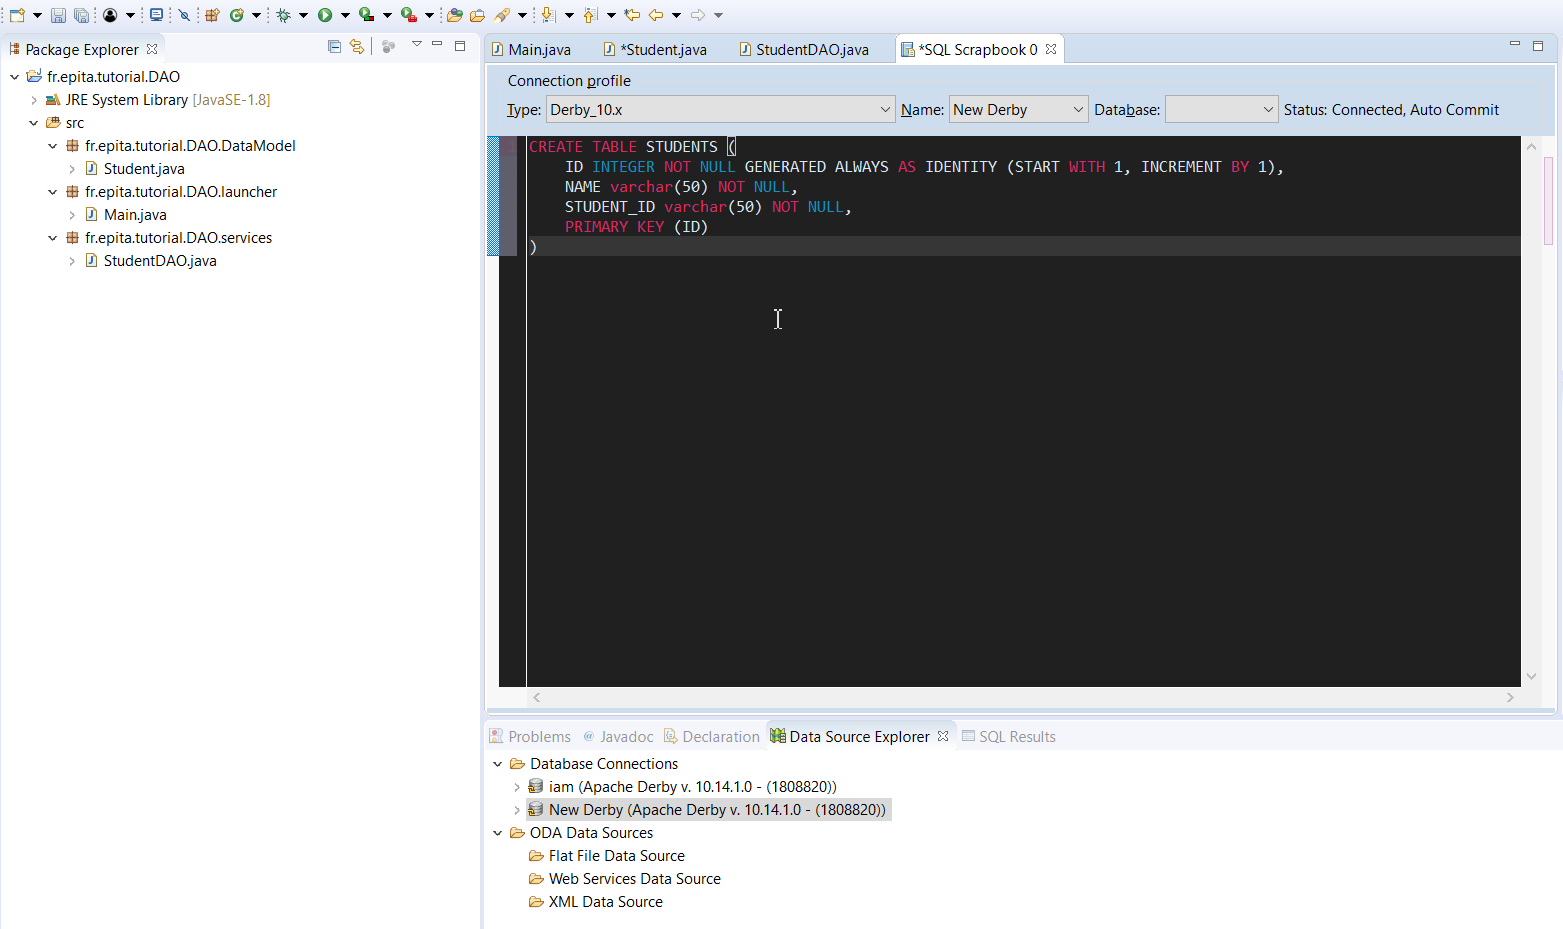
Task: Select XML Data Source
Action: (x=596, y=902)
